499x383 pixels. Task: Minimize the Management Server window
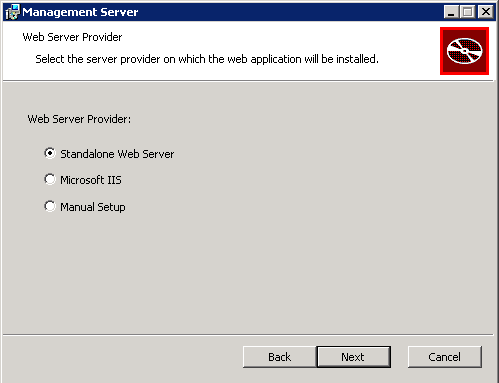451,12
